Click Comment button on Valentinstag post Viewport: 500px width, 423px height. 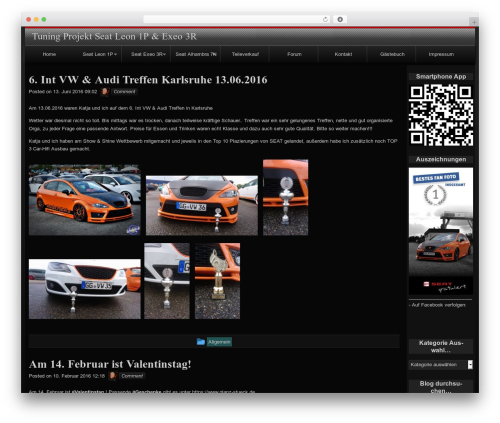point(132,376)
